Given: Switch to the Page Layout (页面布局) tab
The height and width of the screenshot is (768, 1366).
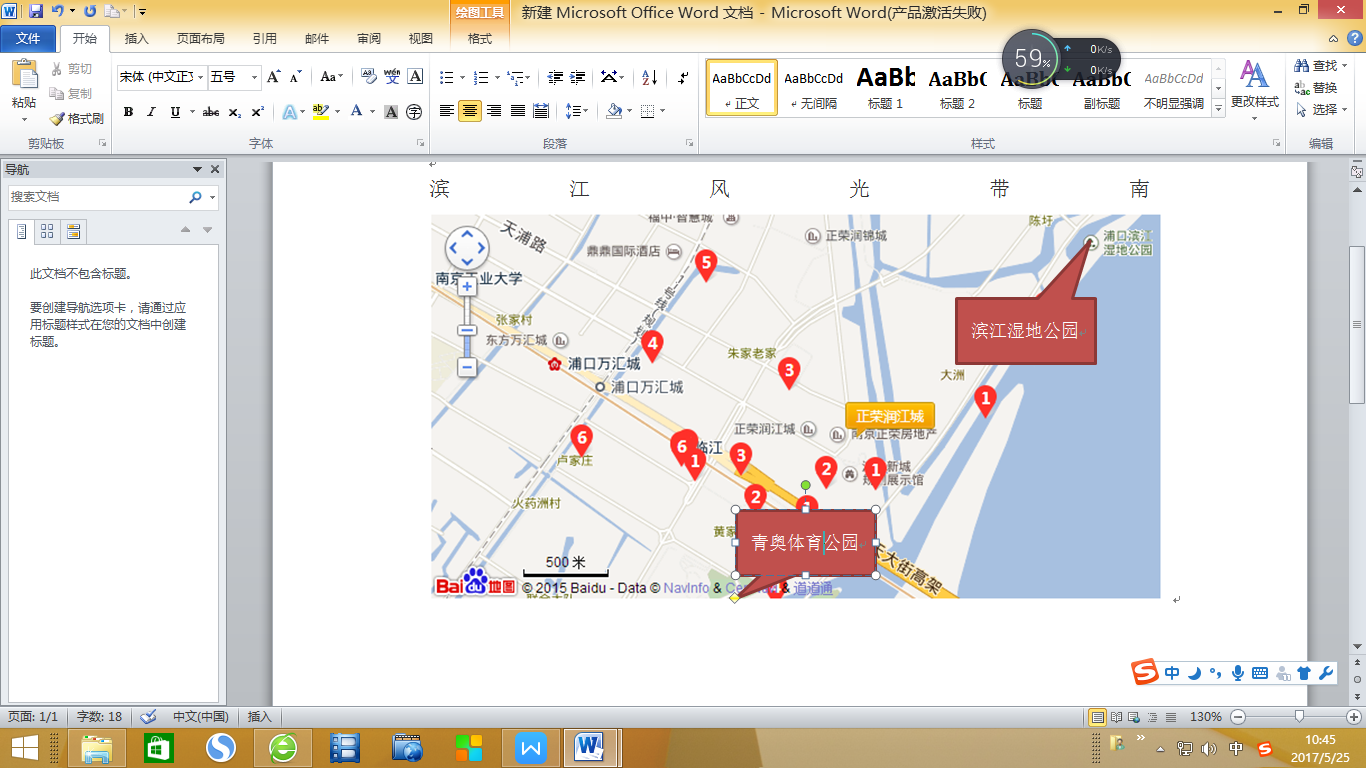Looking at the screenshot, I should coord(200,39).
